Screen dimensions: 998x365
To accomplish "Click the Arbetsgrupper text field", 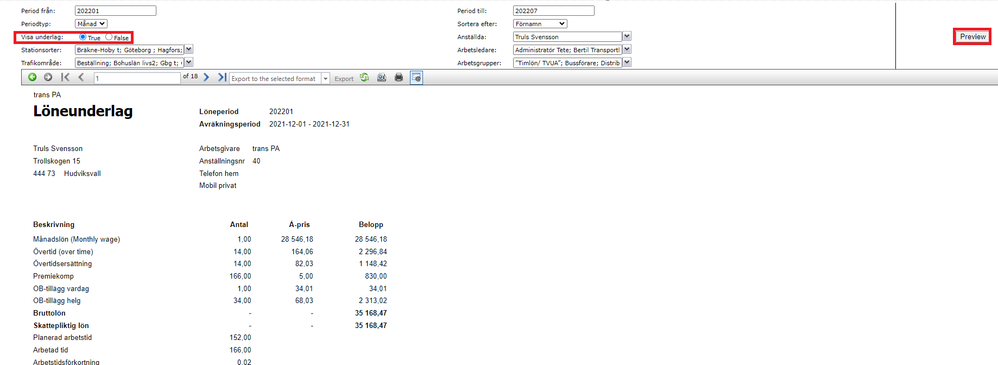I will point(567,62).
